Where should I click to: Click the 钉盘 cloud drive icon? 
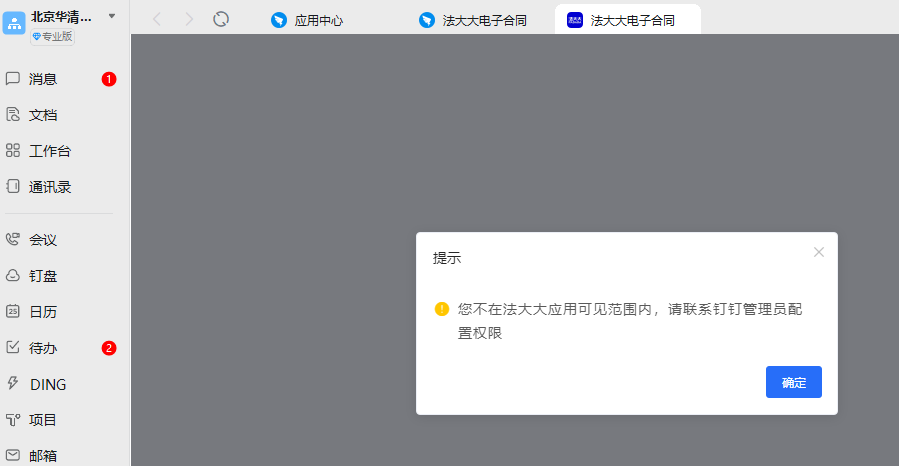(13, 276)
